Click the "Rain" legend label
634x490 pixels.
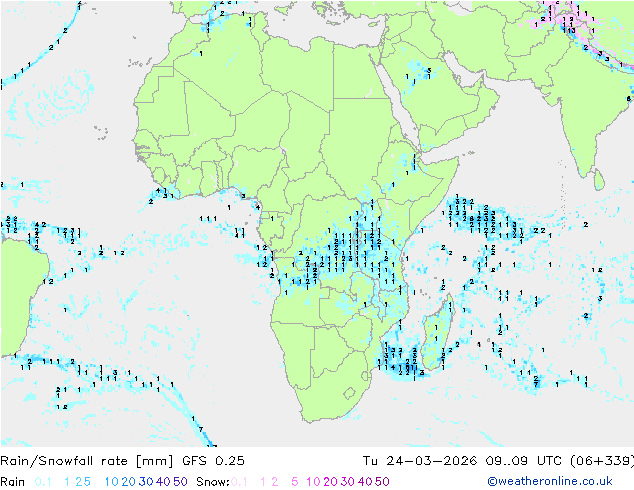13,482
